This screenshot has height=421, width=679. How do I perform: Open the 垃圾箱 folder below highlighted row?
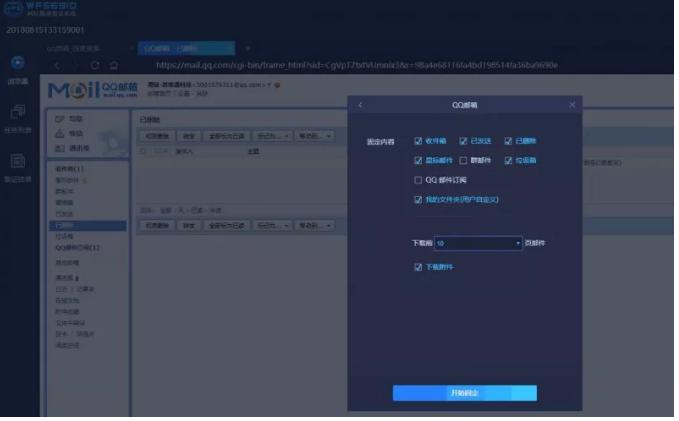pyautogui.click(x=65, y=236)
